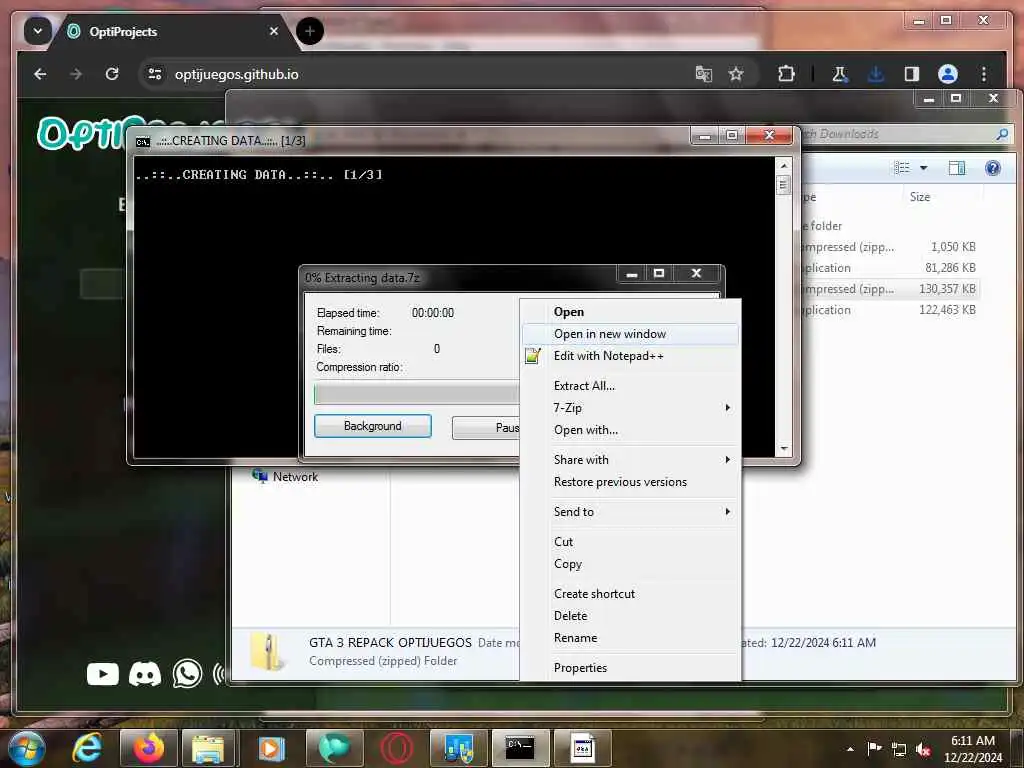Choose Open in the context menu
Image resolution: width=1024 pixels, height=768 pixels.
pyautogui.click(x=630, y=312)
